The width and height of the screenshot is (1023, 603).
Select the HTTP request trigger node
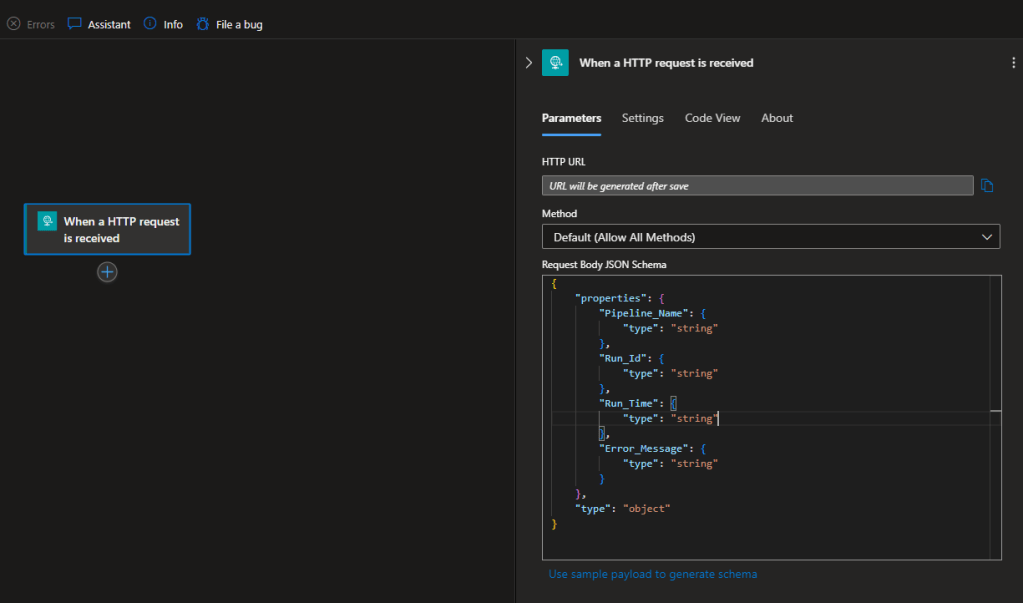click(120, 230)
